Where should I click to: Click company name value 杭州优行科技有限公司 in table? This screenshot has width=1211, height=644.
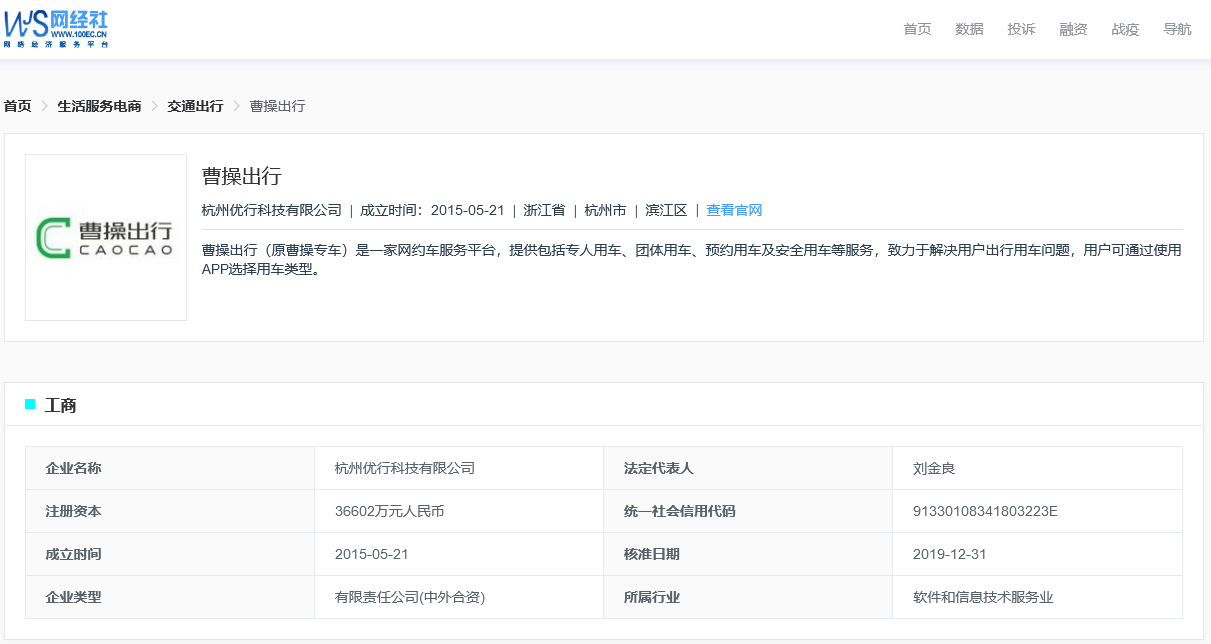click(405, 468)
